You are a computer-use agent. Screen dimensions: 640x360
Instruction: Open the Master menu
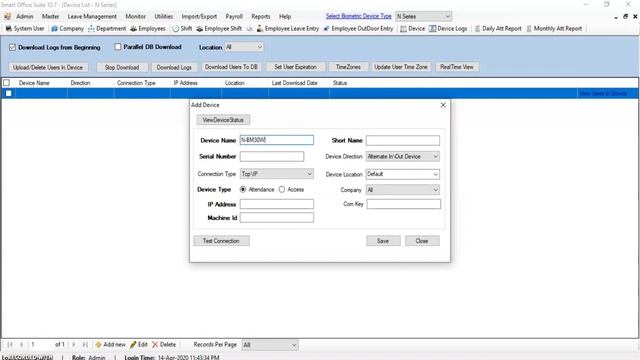point(51,17)
